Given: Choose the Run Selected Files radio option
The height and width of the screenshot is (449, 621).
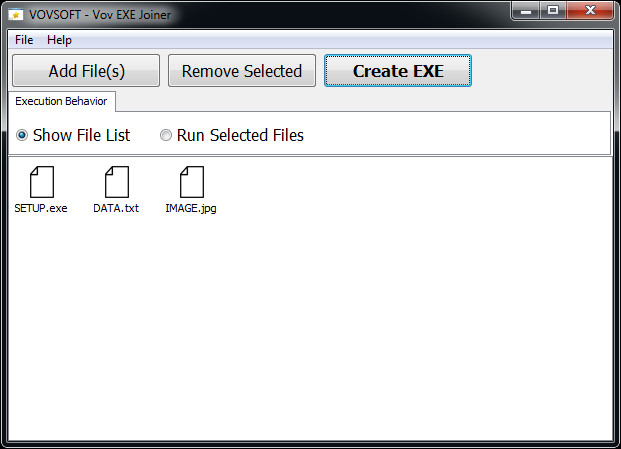Looking at the screenshot, I should pos(232,135).
